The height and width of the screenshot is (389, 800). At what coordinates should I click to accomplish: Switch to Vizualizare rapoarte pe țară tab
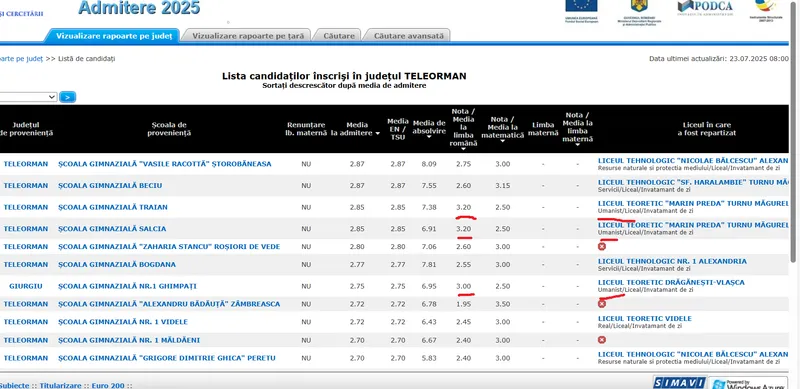pos(248,36)
